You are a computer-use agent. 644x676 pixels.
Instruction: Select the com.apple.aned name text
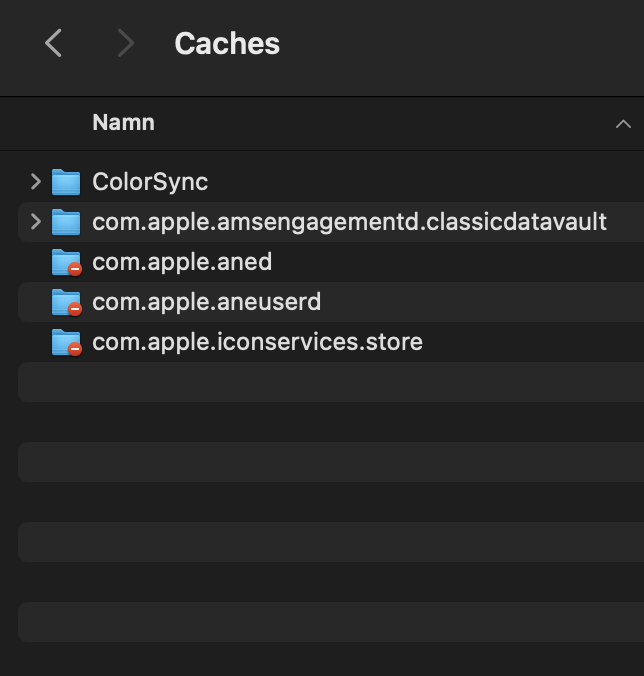coord(182,262)
